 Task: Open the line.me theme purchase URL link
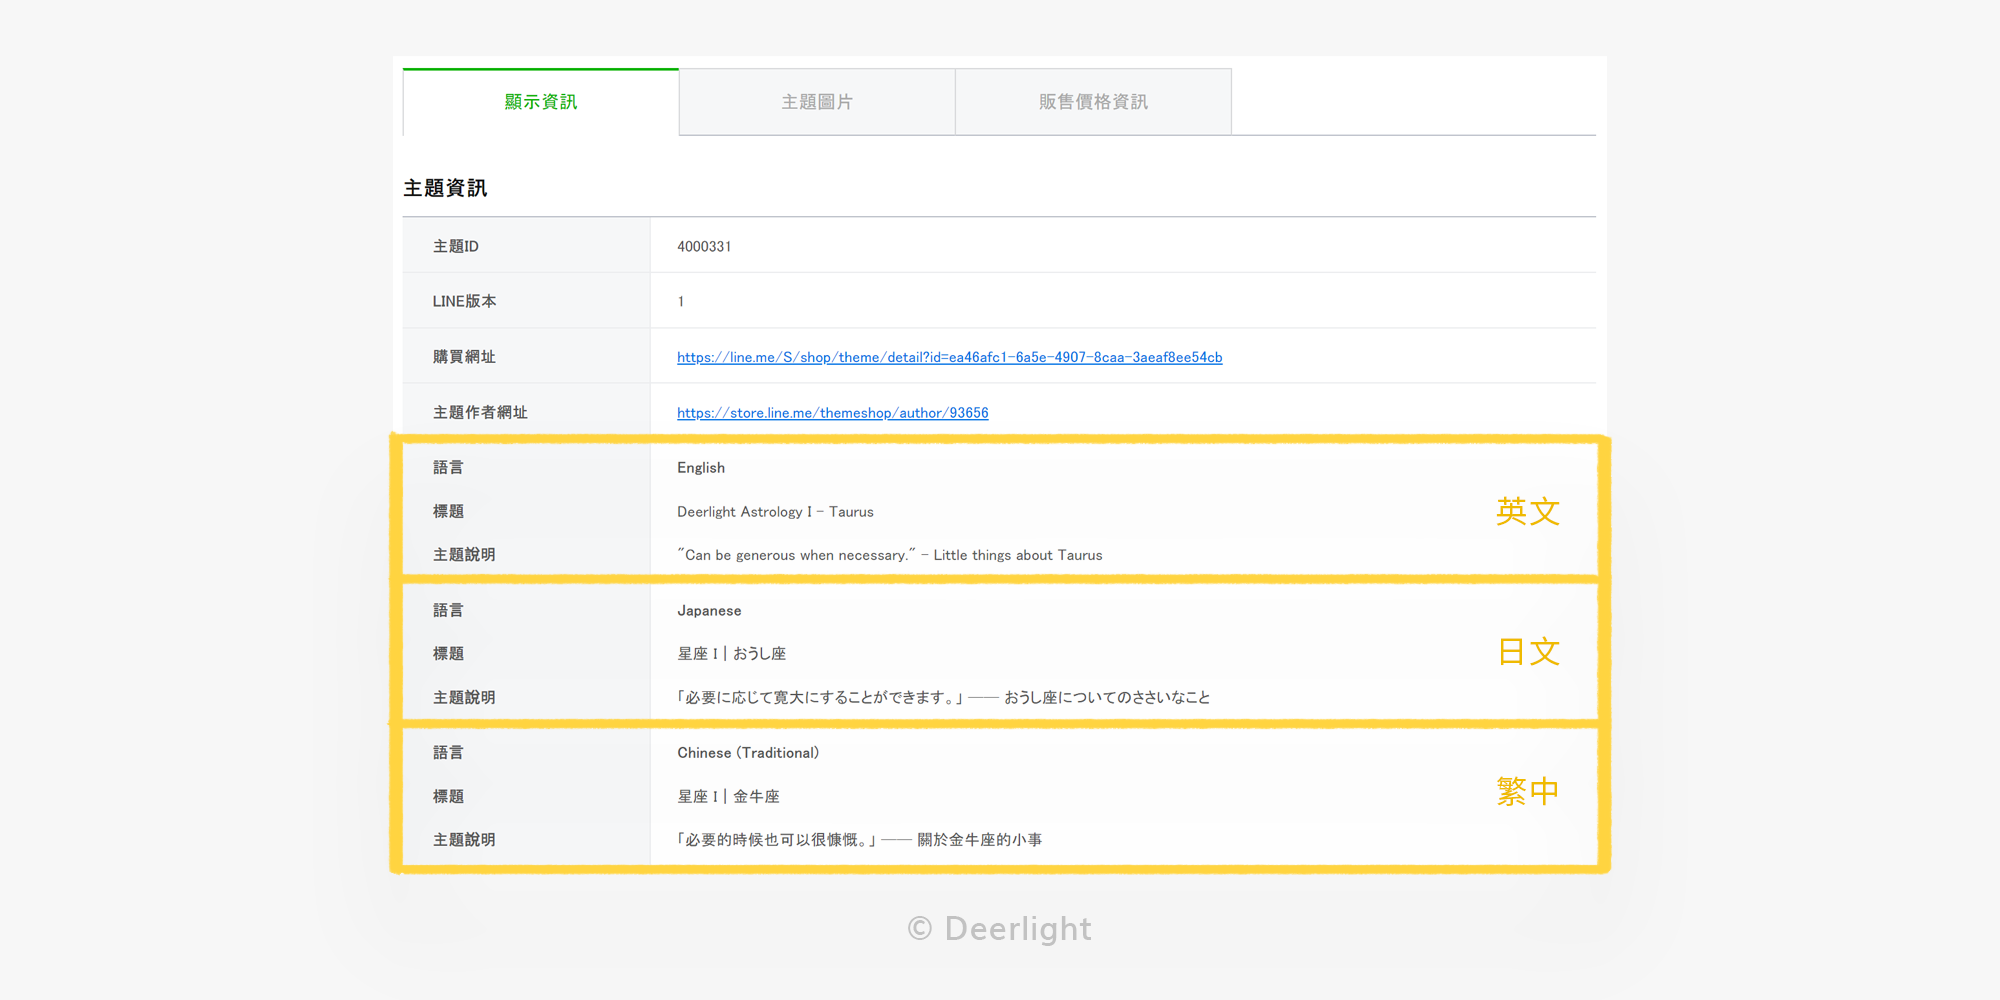coord(949,357)
